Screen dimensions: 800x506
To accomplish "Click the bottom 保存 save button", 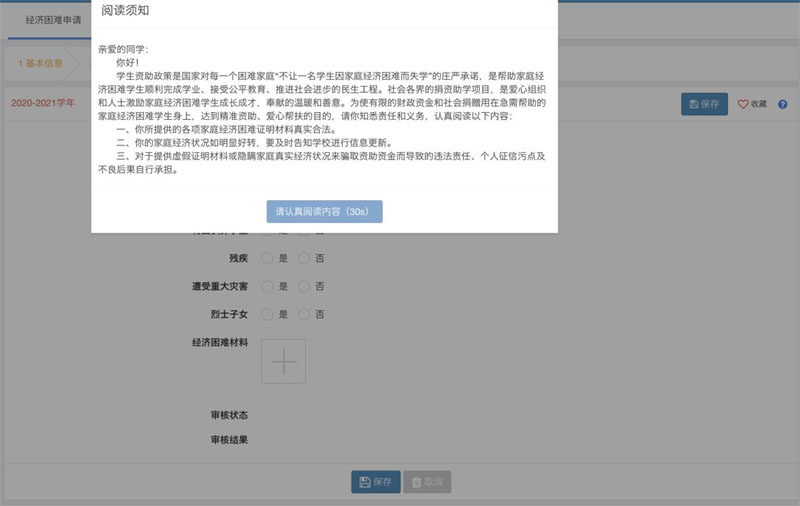I will pos(375,482).
